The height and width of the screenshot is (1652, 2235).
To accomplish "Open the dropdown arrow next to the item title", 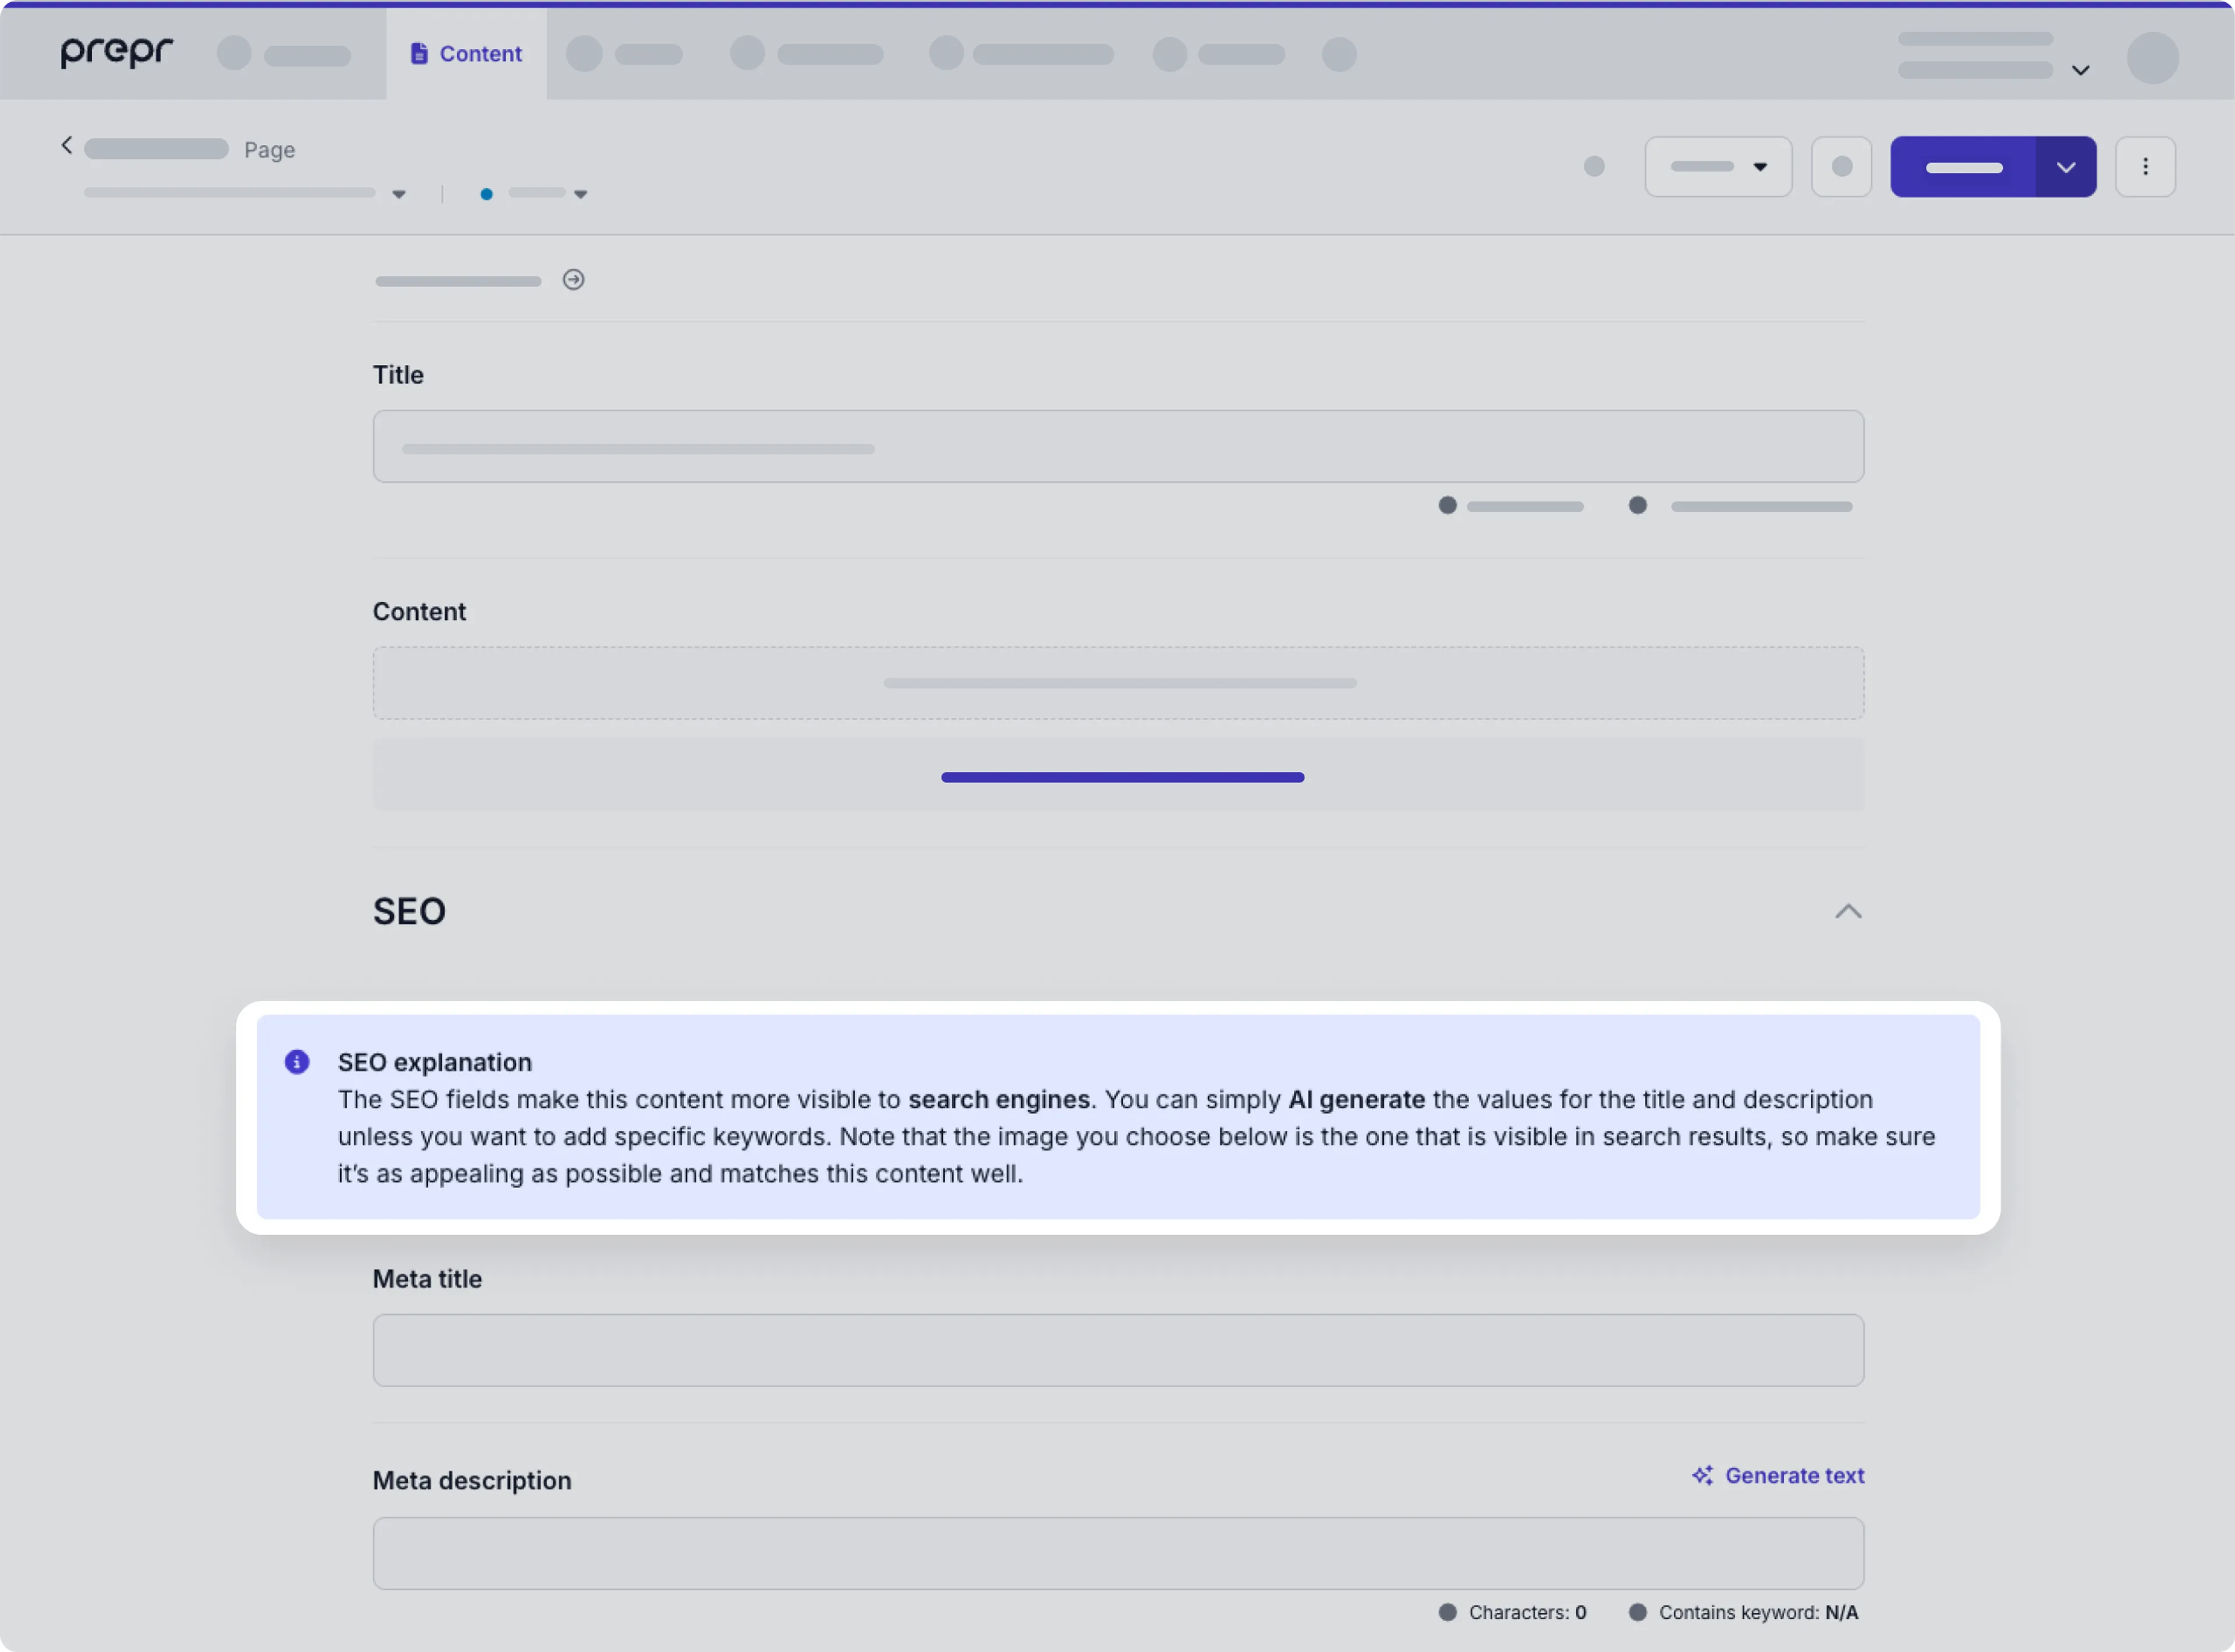I will click(399, 194).
